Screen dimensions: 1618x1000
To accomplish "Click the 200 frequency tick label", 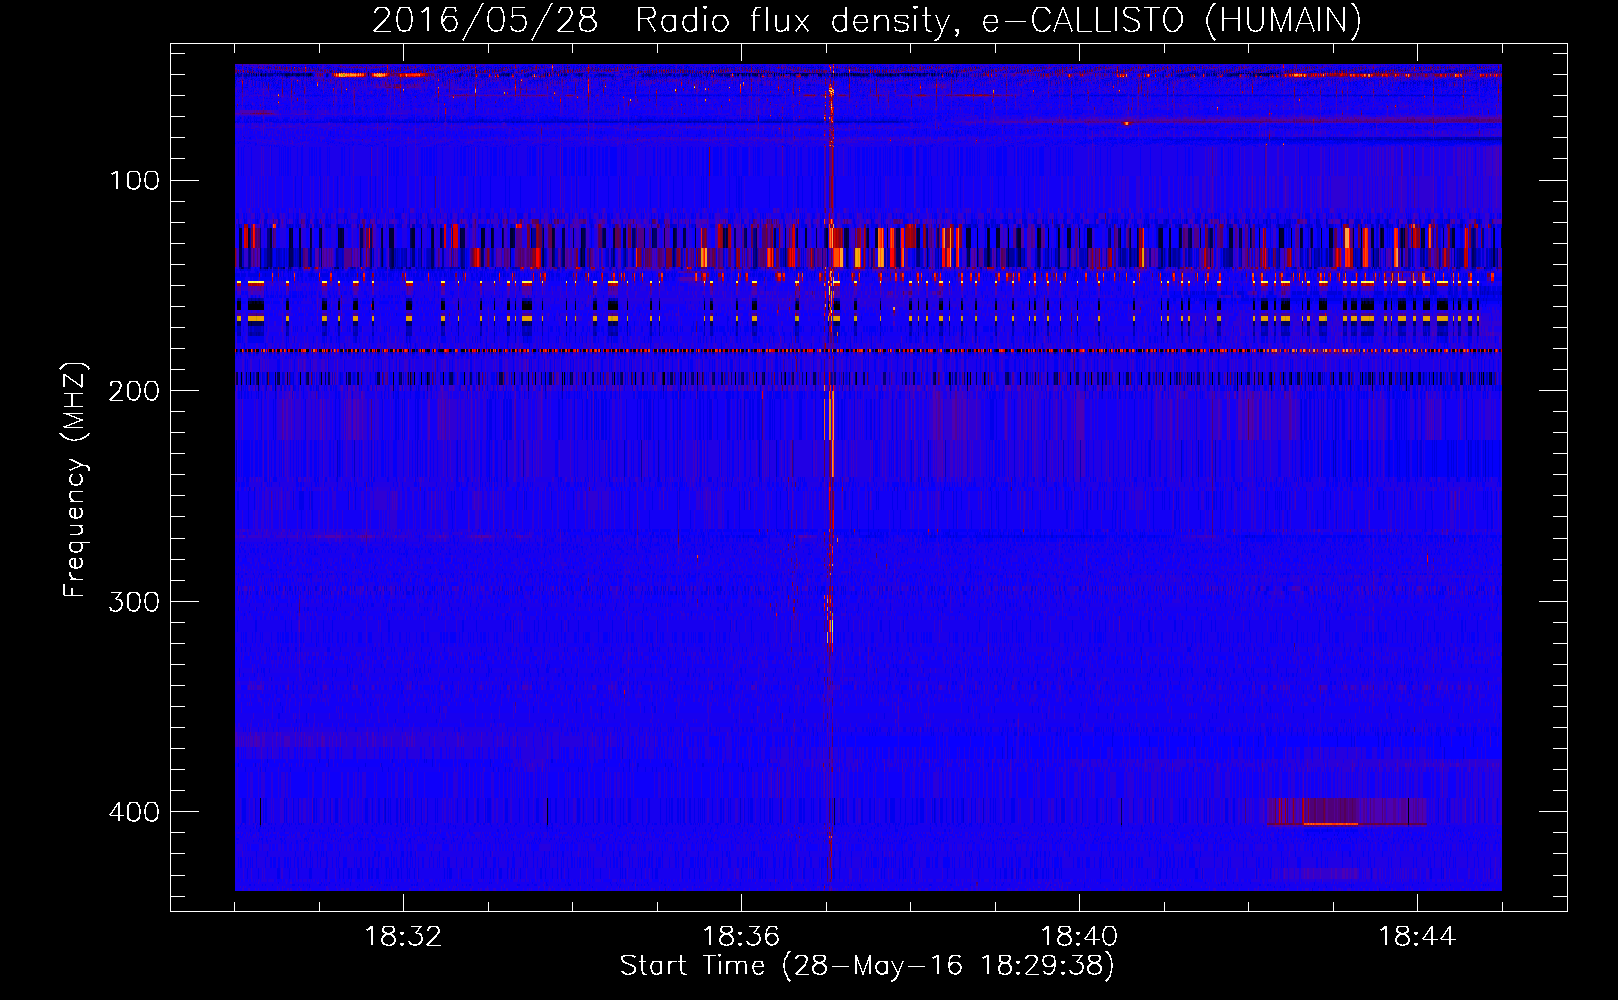I will (x=134, y=391).
